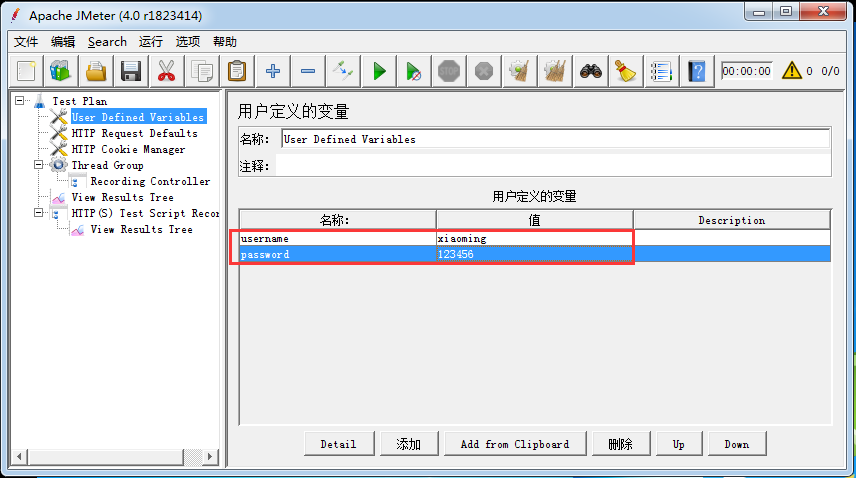The width and height of the screenshot is (856, 478).
Task: Click the Start test green play icon
Action: [x=379, y=71]
